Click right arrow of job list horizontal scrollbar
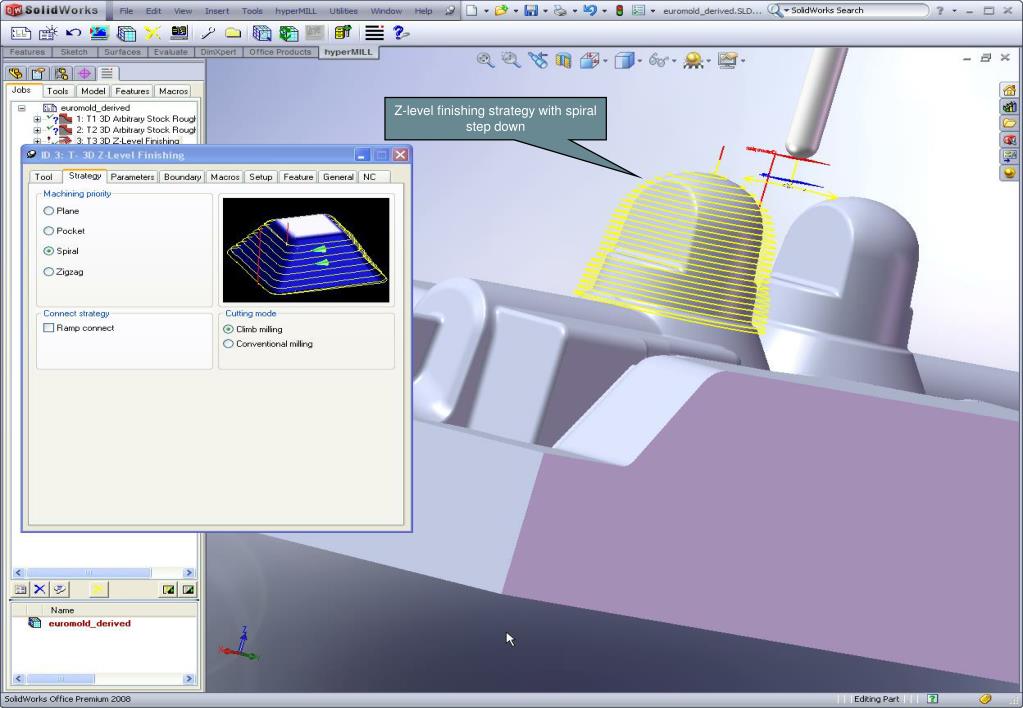Viewport: 1023px width, 708px height. point(189,573)
